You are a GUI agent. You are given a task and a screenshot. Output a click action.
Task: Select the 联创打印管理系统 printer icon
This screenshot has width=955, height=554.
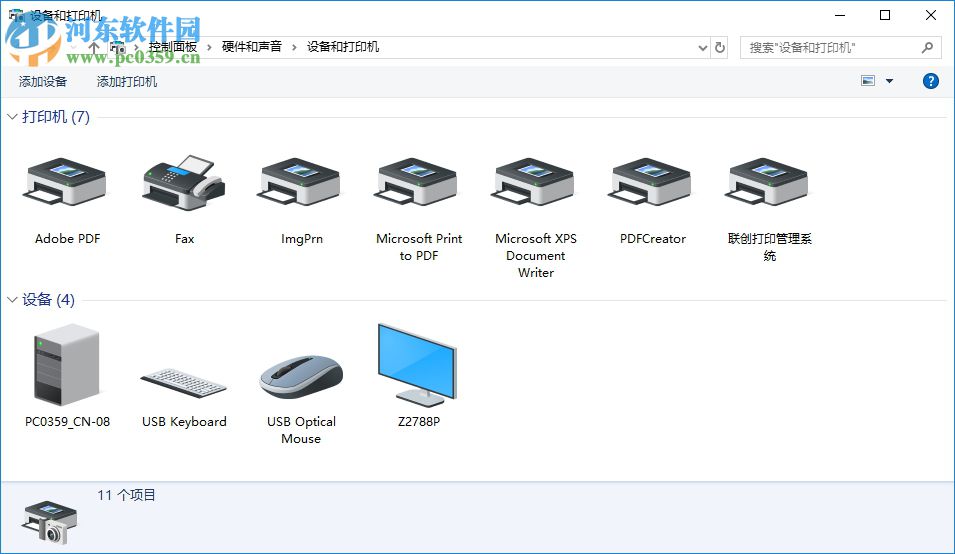768,183
